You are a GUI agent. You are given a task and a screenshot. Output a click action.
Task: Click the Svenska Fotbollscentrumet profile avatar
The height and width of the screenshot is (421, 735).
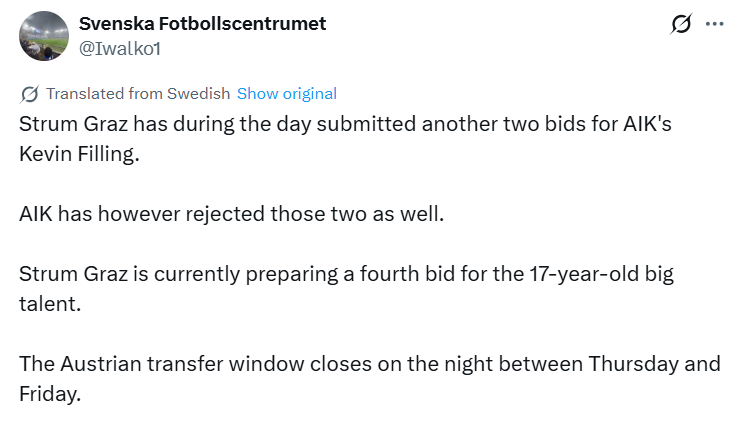(45, 35)
